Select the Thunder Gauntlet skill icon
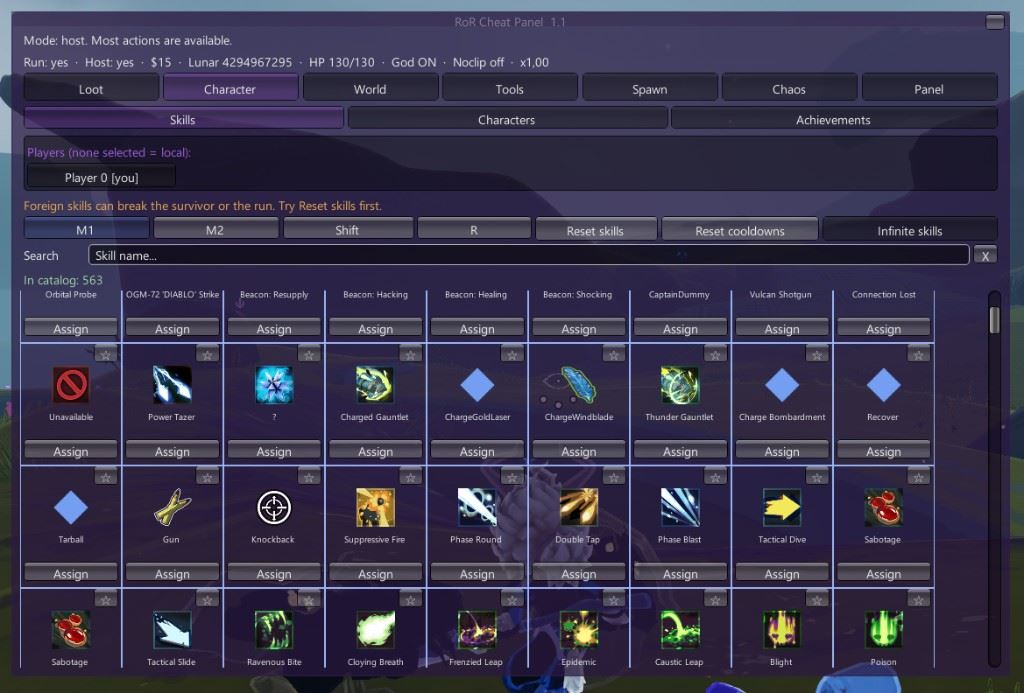The height and width of the screenshot is (693, 1024). 680,384
